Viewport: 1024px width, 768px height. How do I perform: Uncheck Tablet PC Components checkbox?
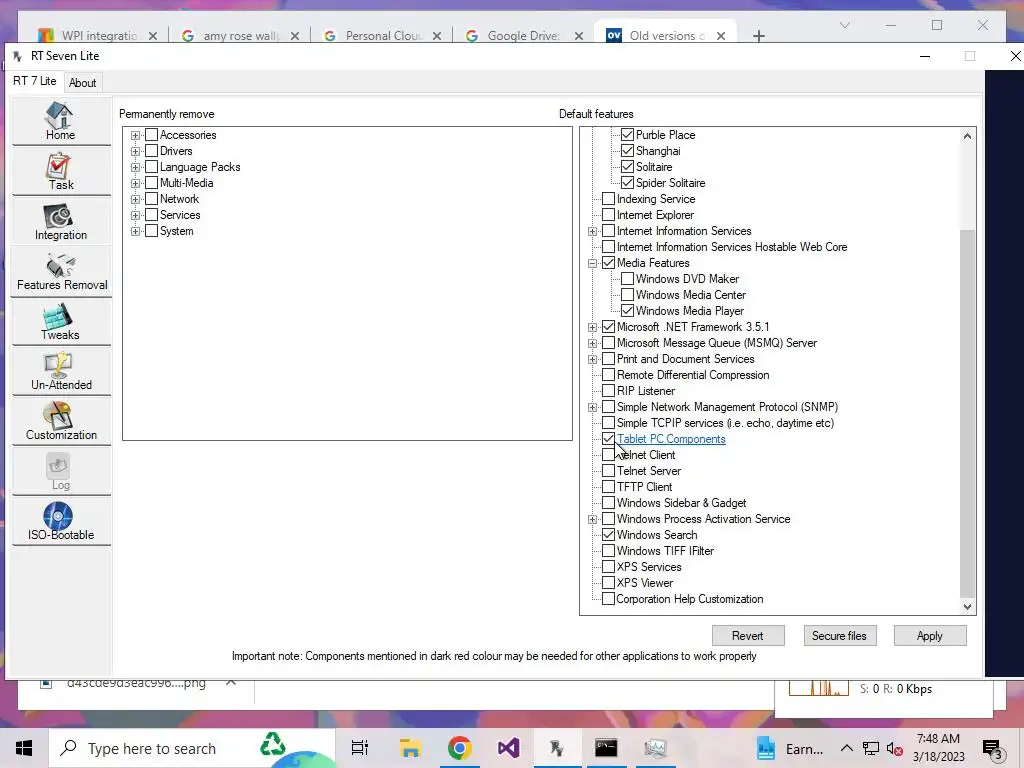pos(608,439)
